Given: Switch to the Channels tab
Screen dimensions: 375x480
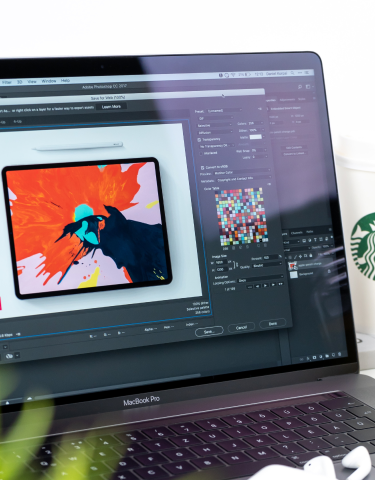Looking at the screenshot, I should (297, 232).
